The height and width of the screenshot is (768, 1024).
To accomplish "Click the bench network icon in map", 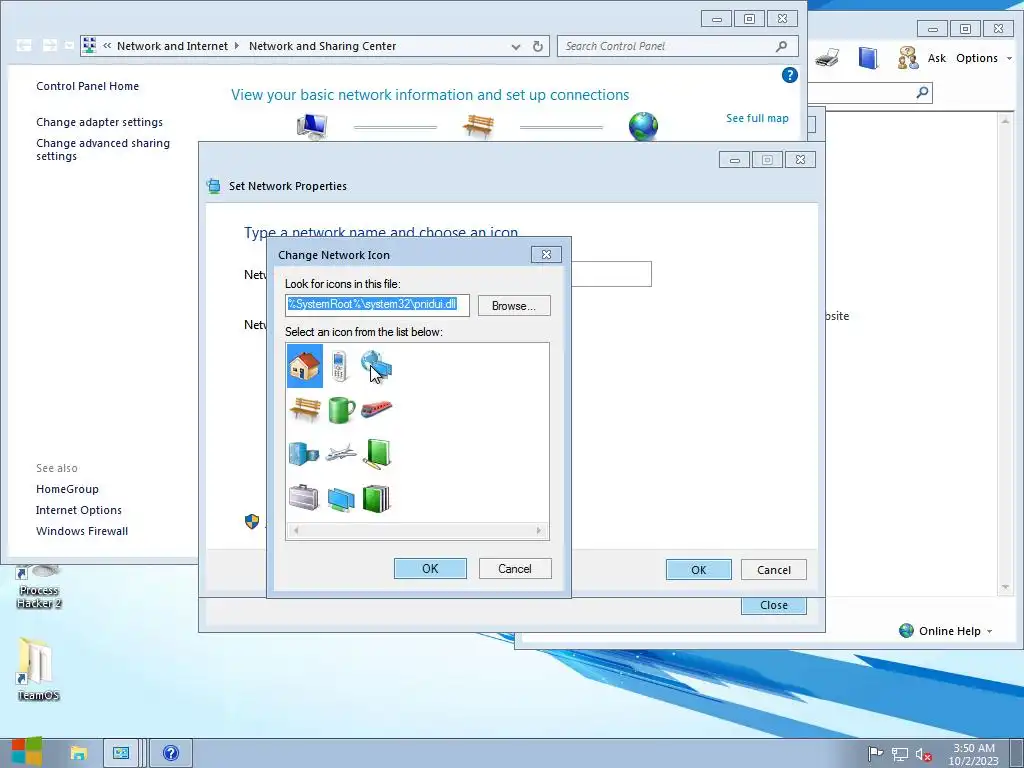I will (x=478, y=125).
